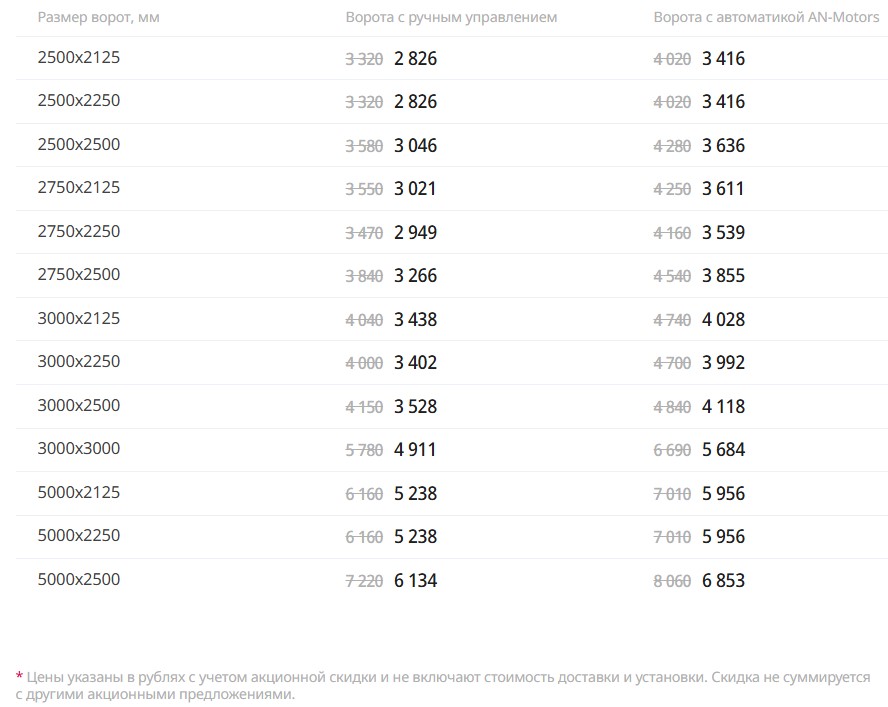This screenshot has width=888, height=707.
Task: Click discounted manual price 3 021
Action: click(x=415, y=189)
